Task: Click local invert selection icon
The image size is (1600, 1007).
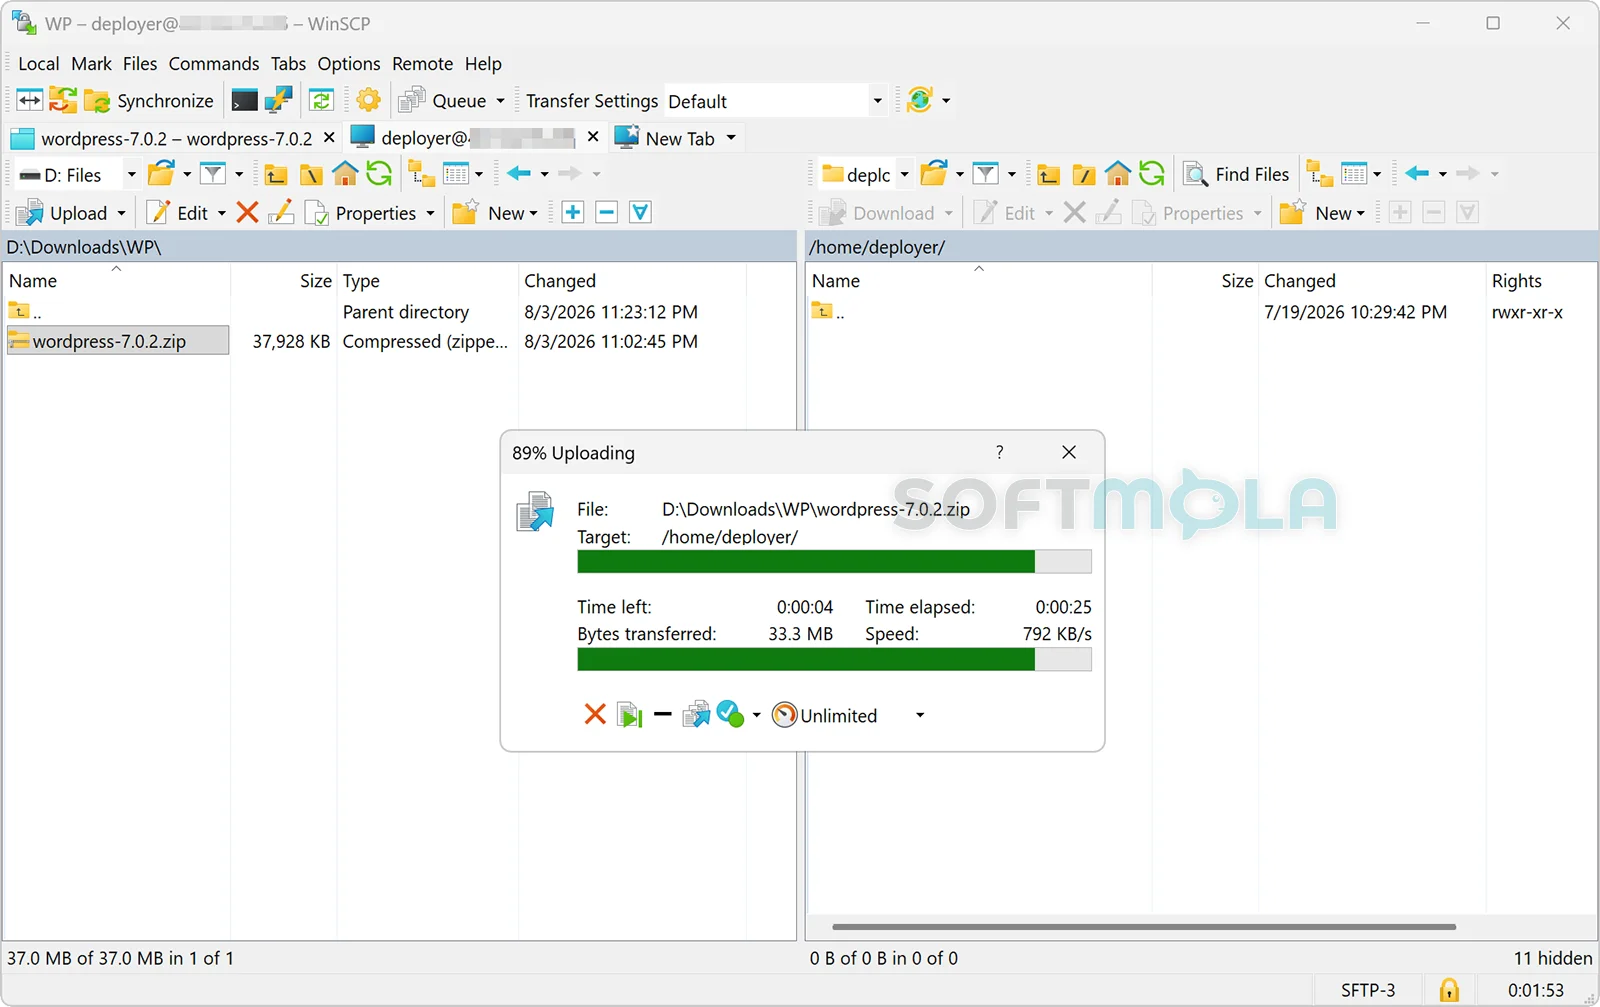Action: 641,212
